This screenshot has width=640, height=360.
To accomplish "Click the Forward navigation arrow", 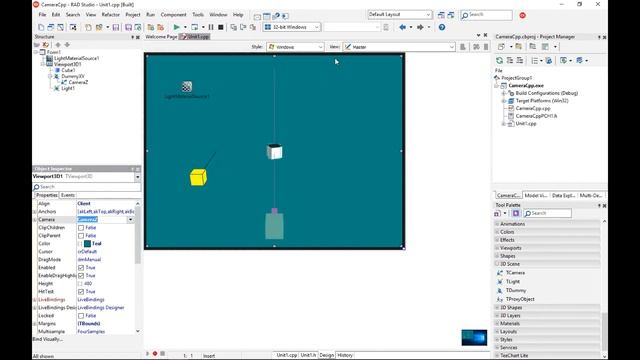I will click(x=420, y=27).
